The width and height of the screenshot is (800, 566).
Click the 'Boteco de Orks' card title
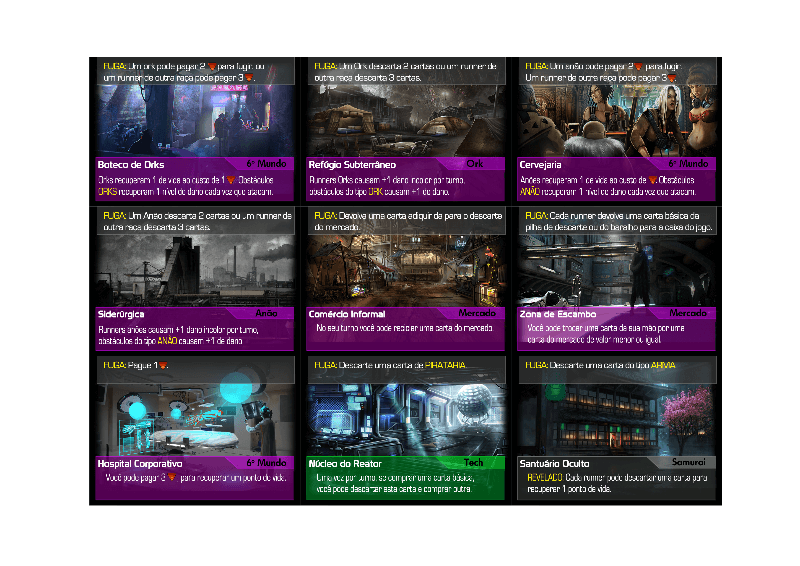131,165
